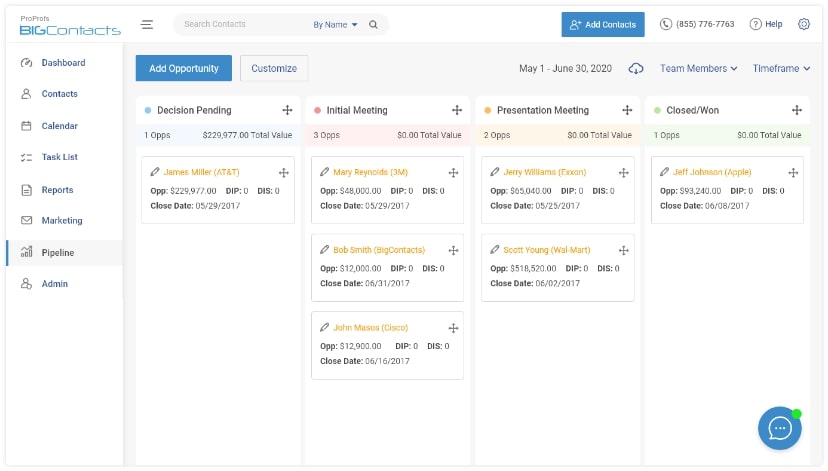This screenshot has width=828, height=471.
Task: Open Mary Reynolds (3M) opportunity link
Action: click(x=370, y=172)
